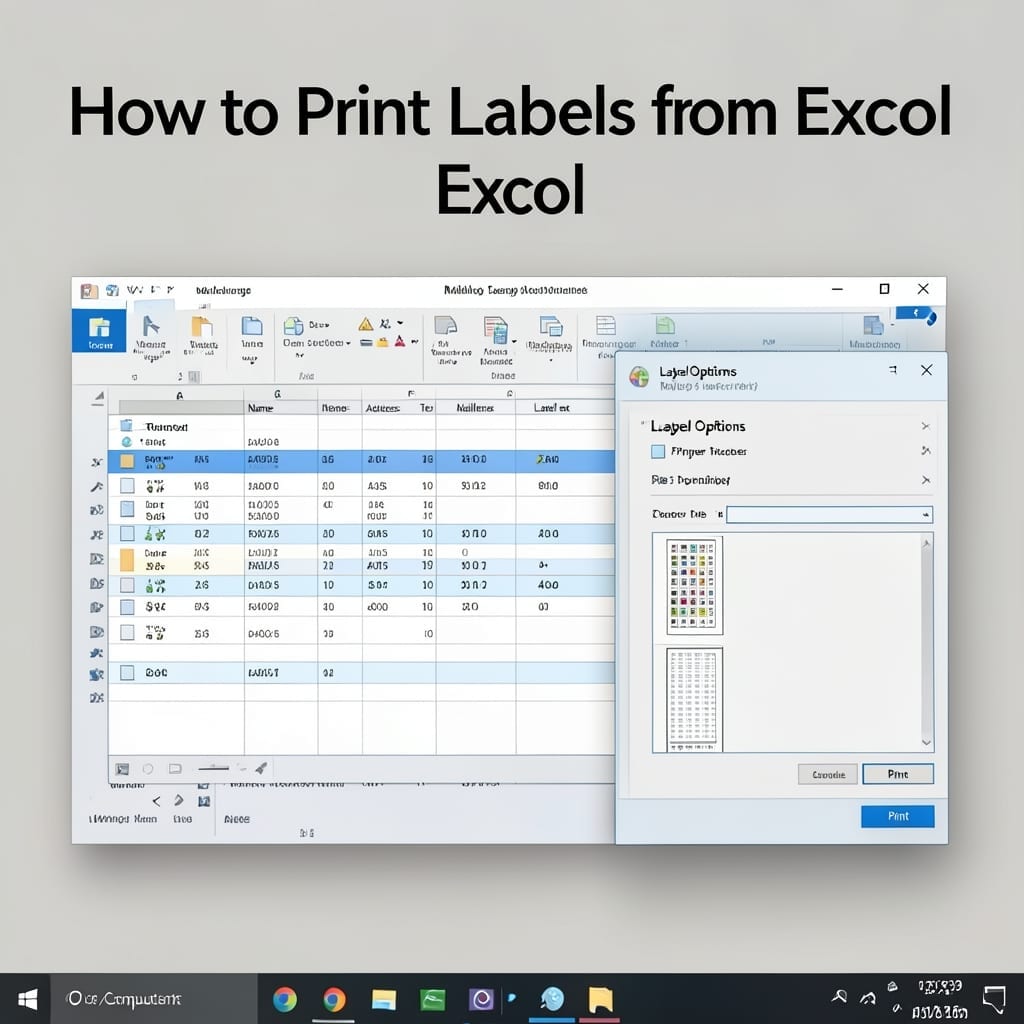Click the red triangle icon in the ribbon
Image resolution: width=1024 pixels, height=1024 pixels.
coord(400,341)
